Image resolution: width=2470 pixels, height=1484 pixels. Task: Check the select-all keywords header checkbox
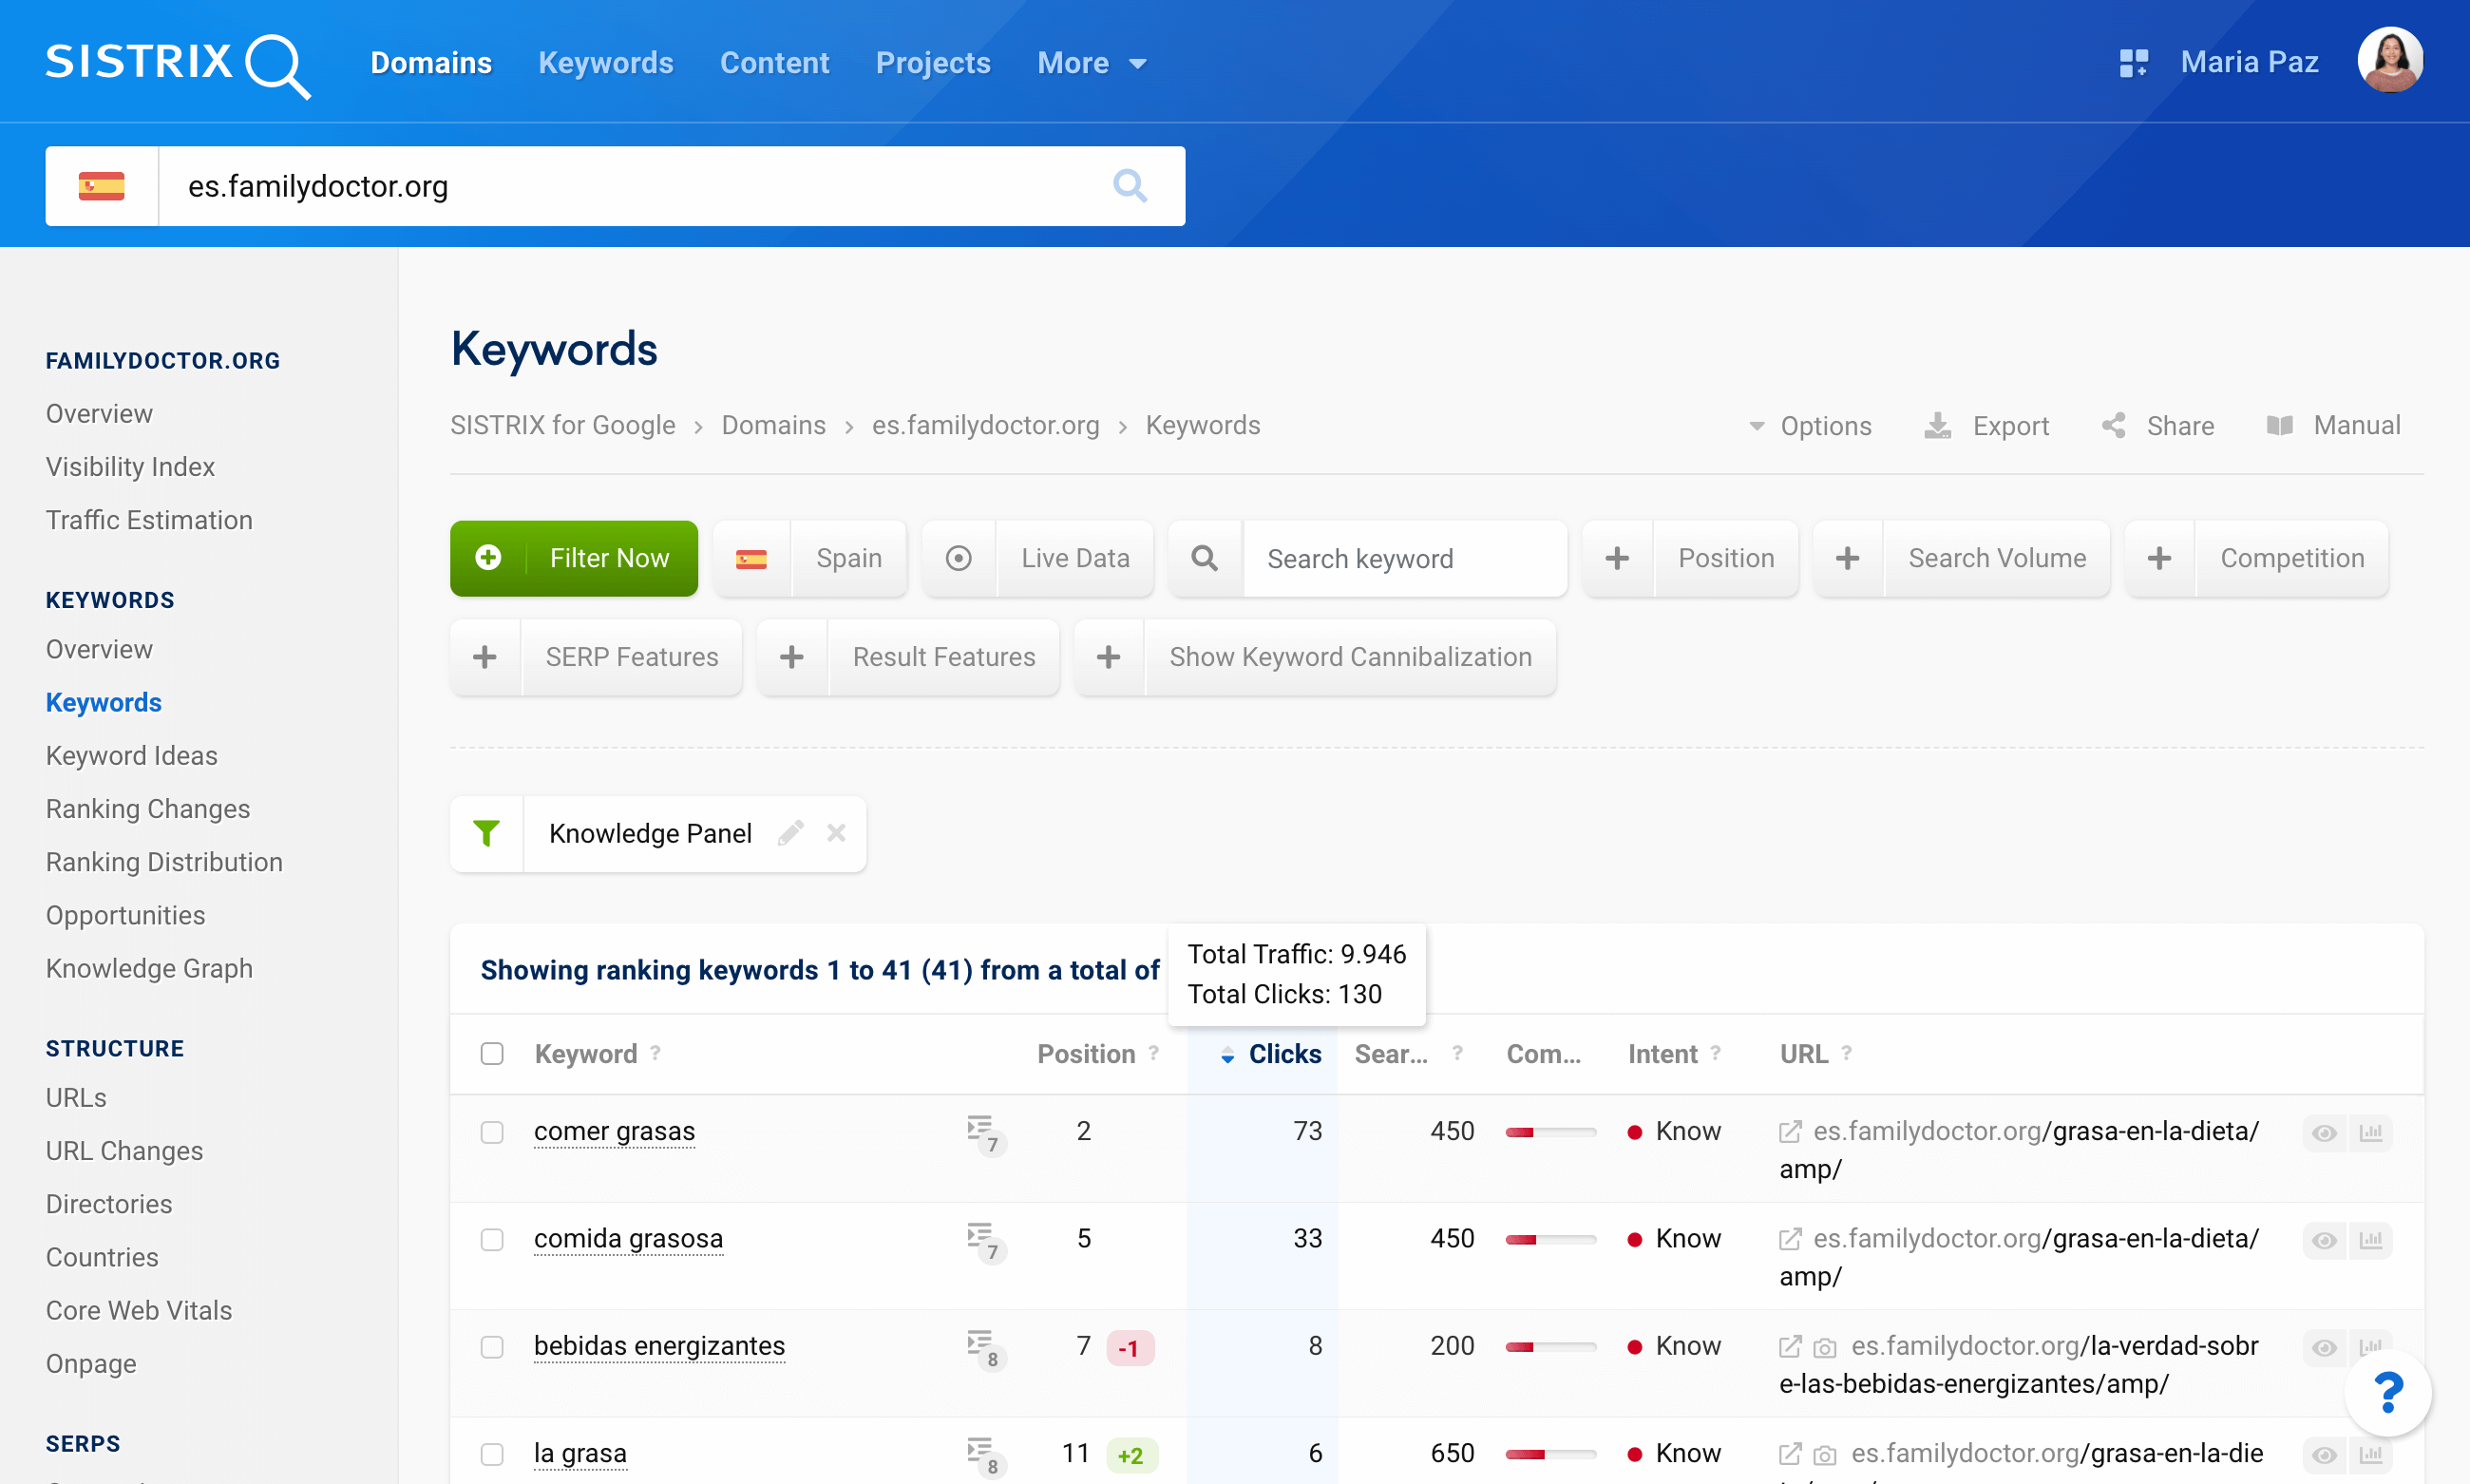(492, 1054)
